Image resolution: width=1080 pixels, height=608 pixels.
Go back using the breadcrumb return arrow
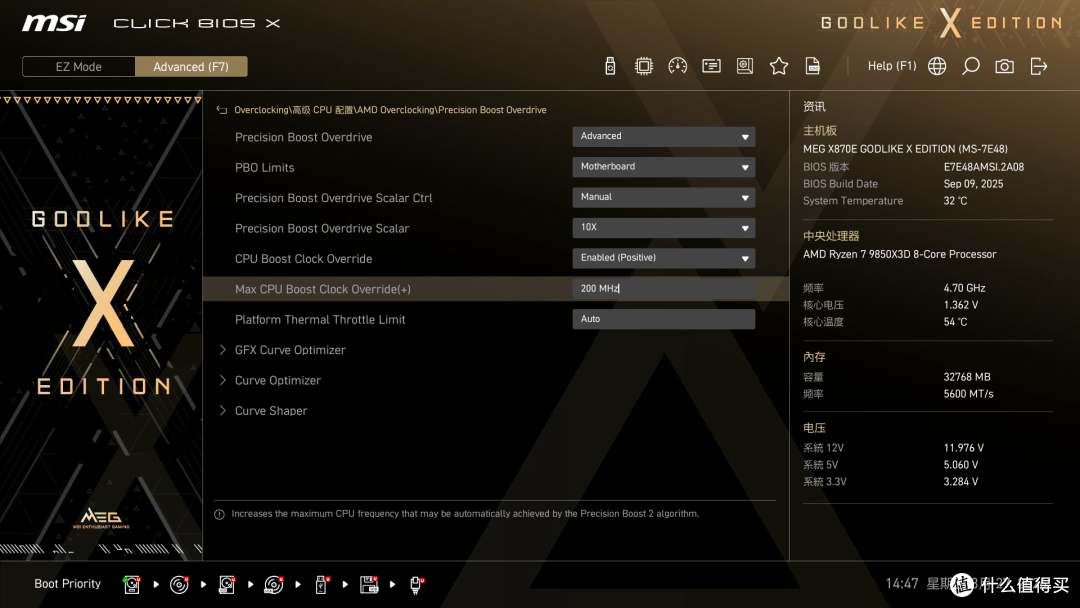tap(222, 110)
